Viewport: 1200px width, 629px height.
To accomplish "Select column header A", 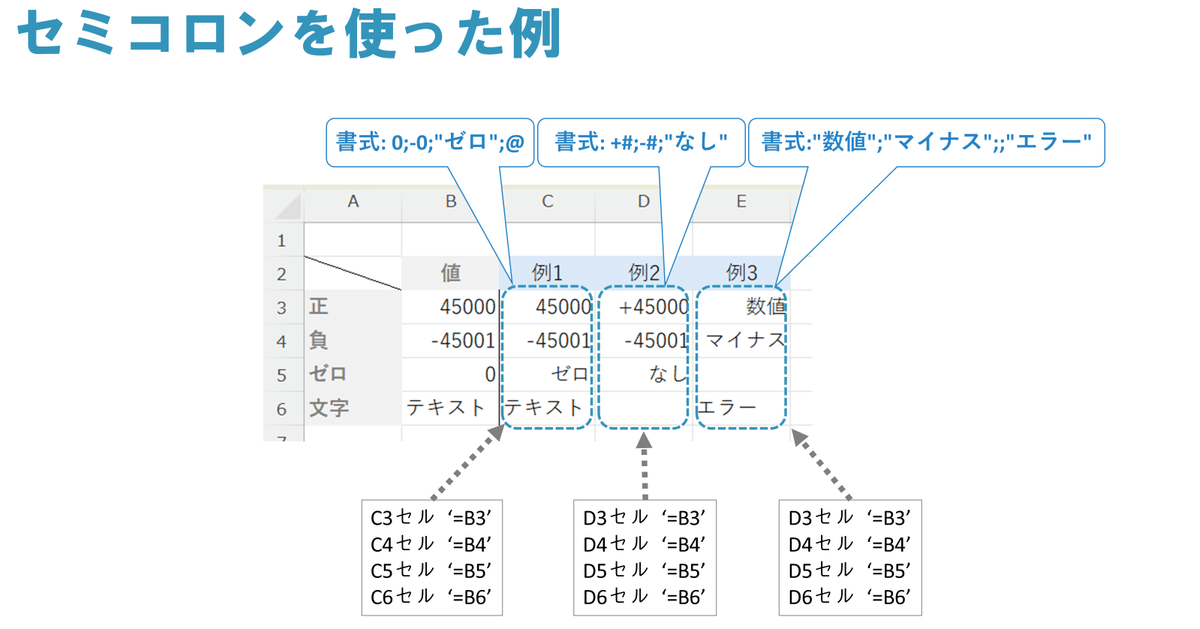I will (x=354, y=204).
